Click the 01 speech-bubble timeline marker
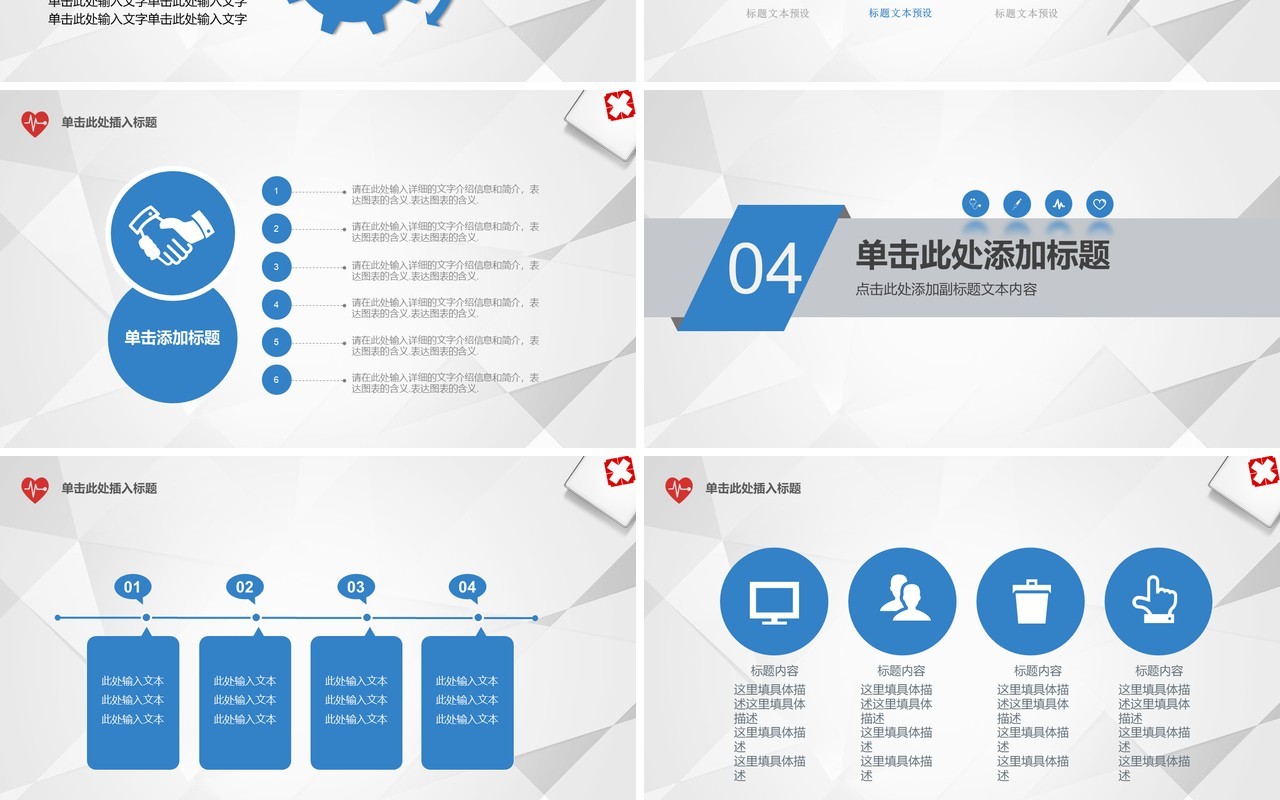 tap(133, 589)
